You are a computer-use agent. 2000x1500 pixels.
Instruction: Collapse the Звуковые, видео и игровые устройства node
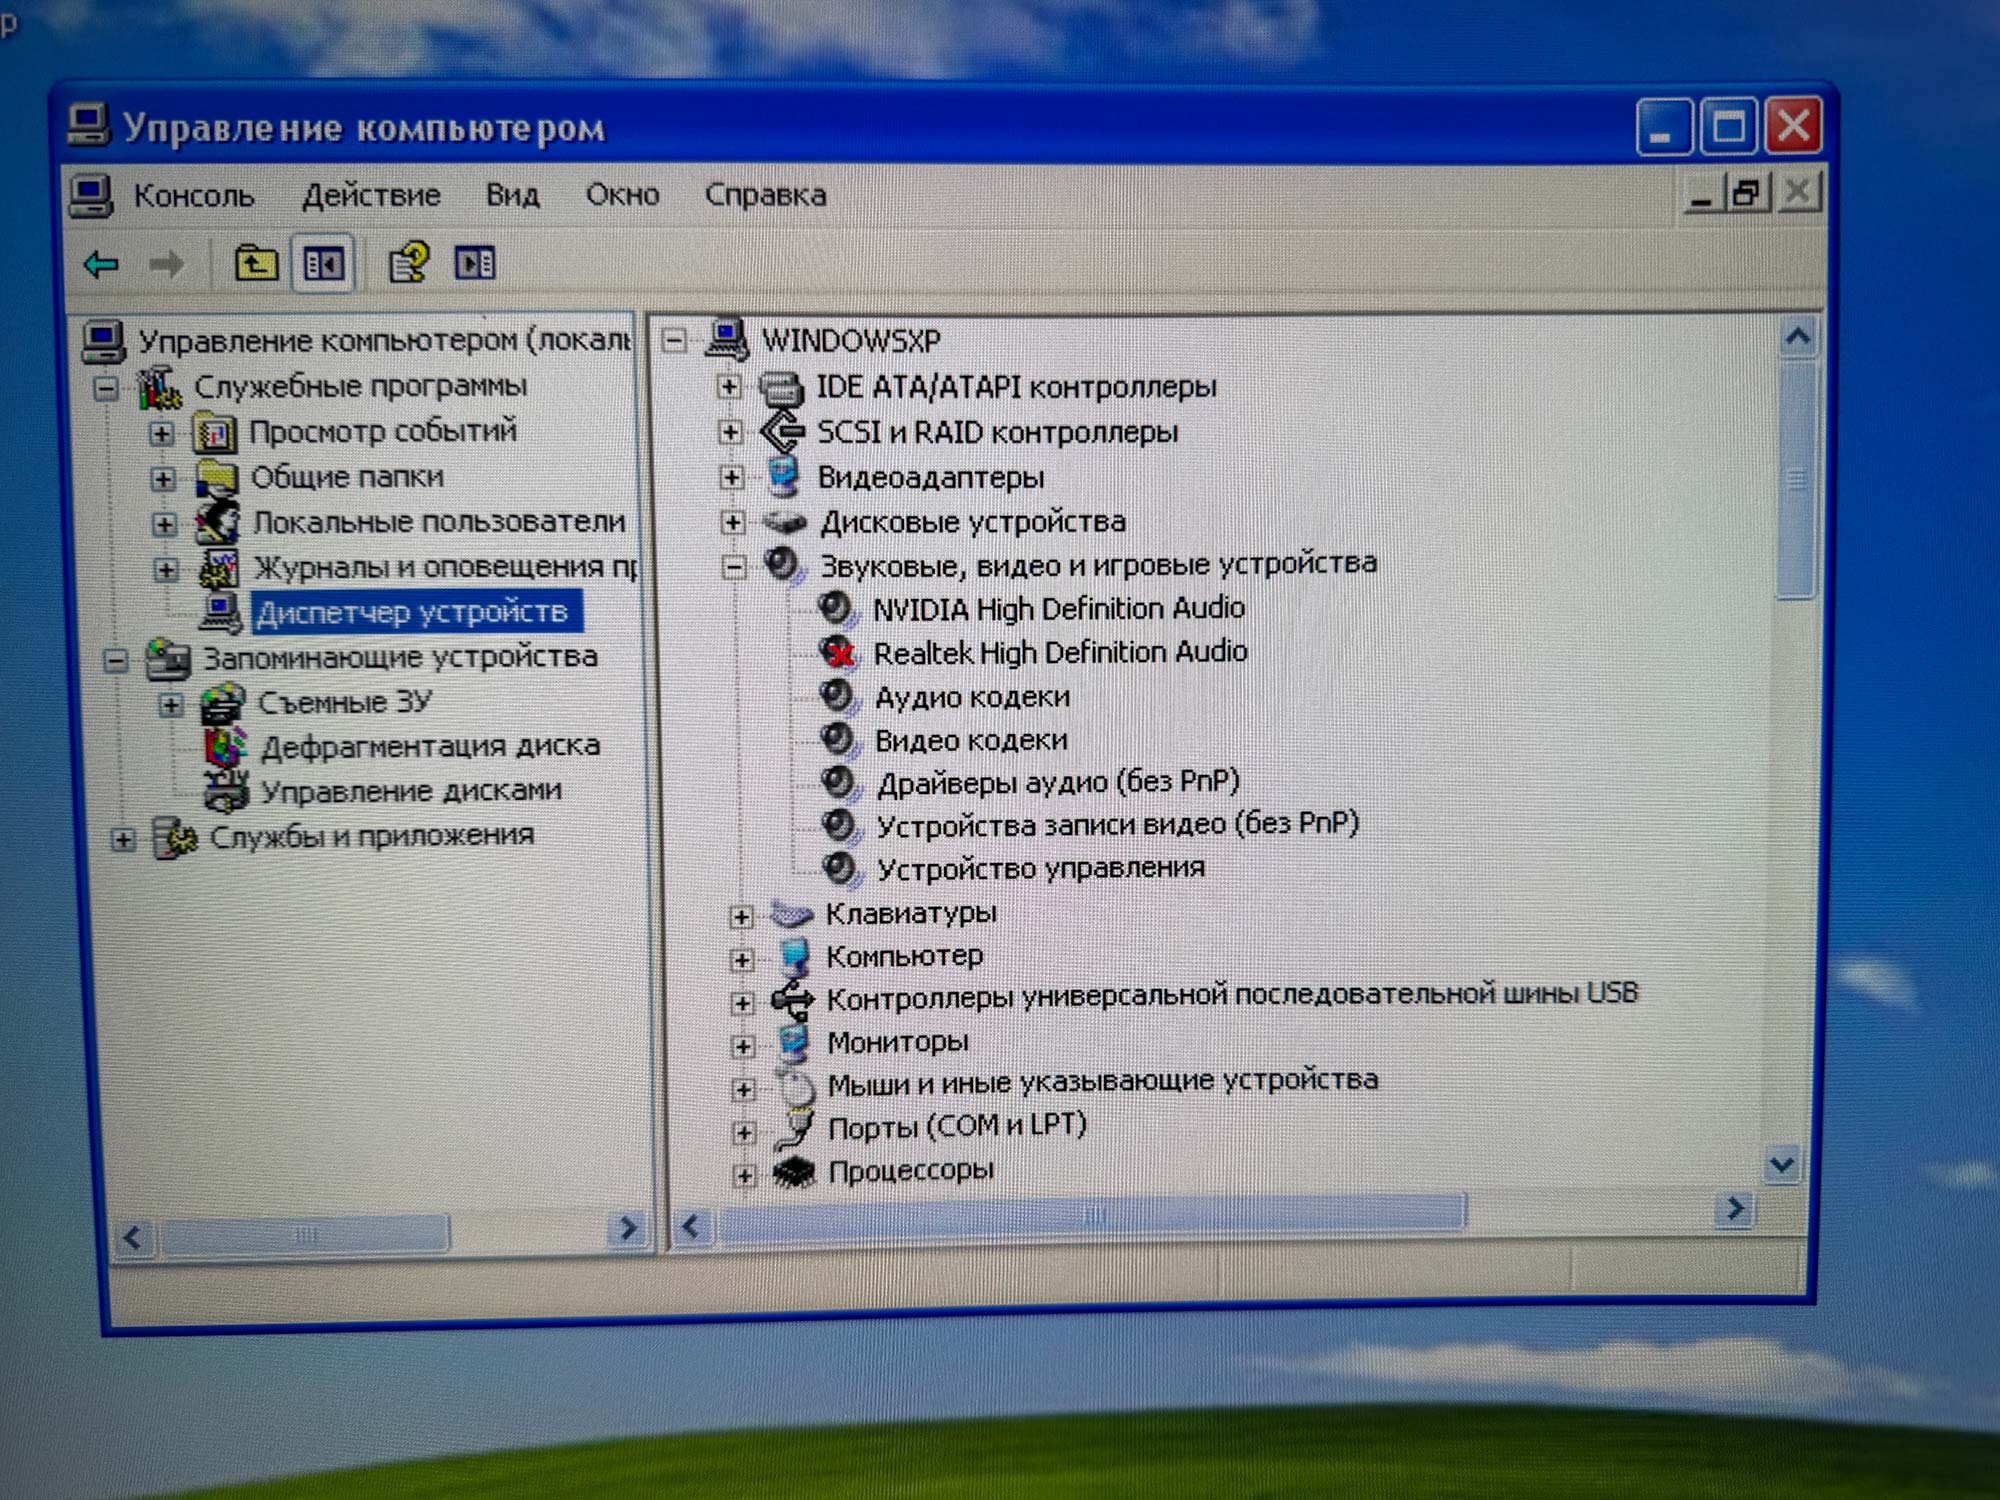point(734,567)
